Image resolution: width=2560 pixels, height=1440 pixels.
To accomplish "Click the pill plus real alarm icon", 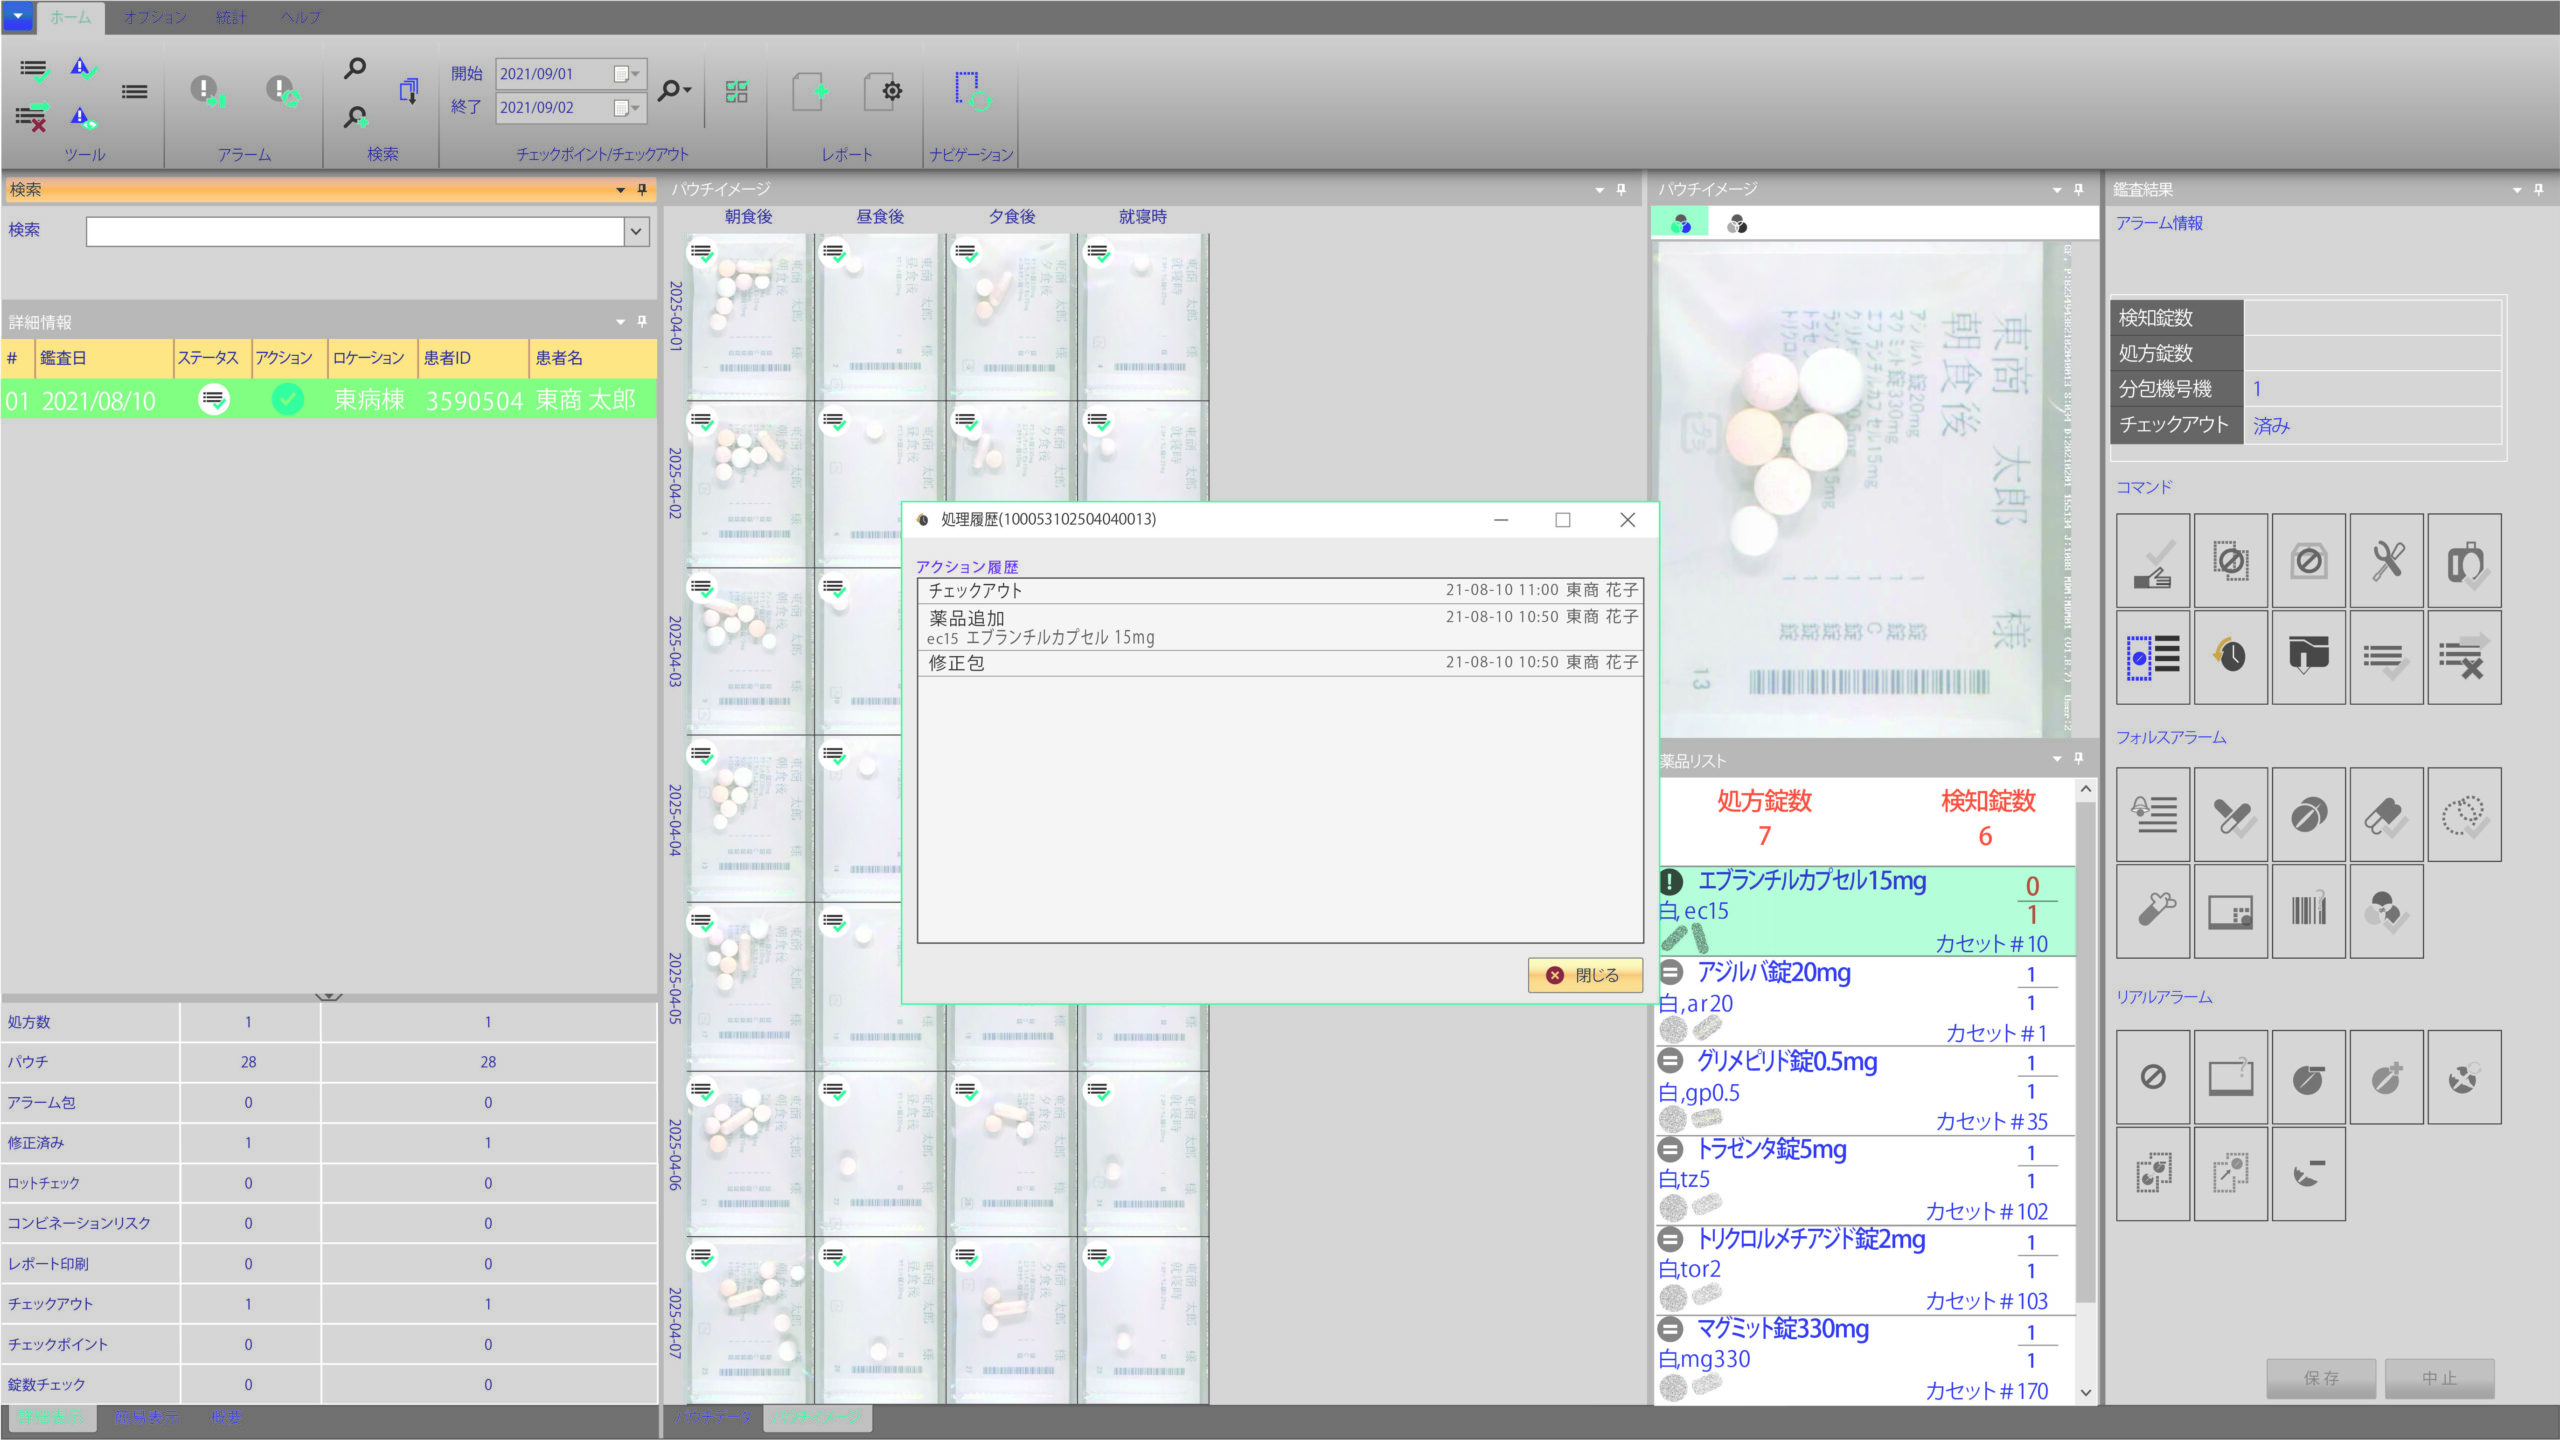I will (x=2386, y=1078).
